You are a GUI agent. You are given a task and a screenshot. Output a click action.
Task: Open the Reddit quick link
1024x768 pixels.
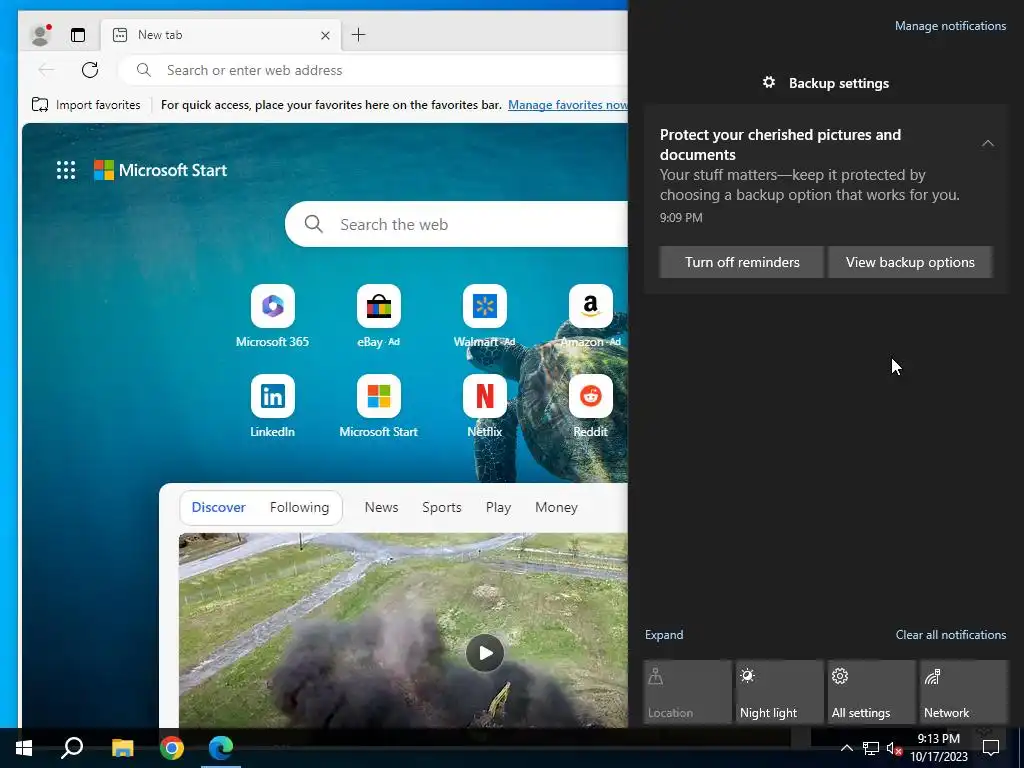tap(591, 406)
